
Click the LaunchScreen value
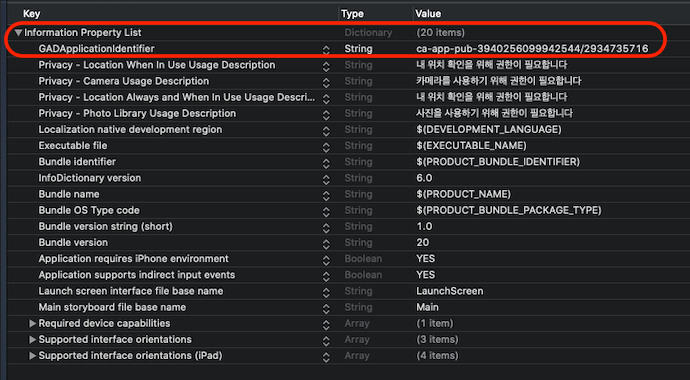tap(450, 291)
